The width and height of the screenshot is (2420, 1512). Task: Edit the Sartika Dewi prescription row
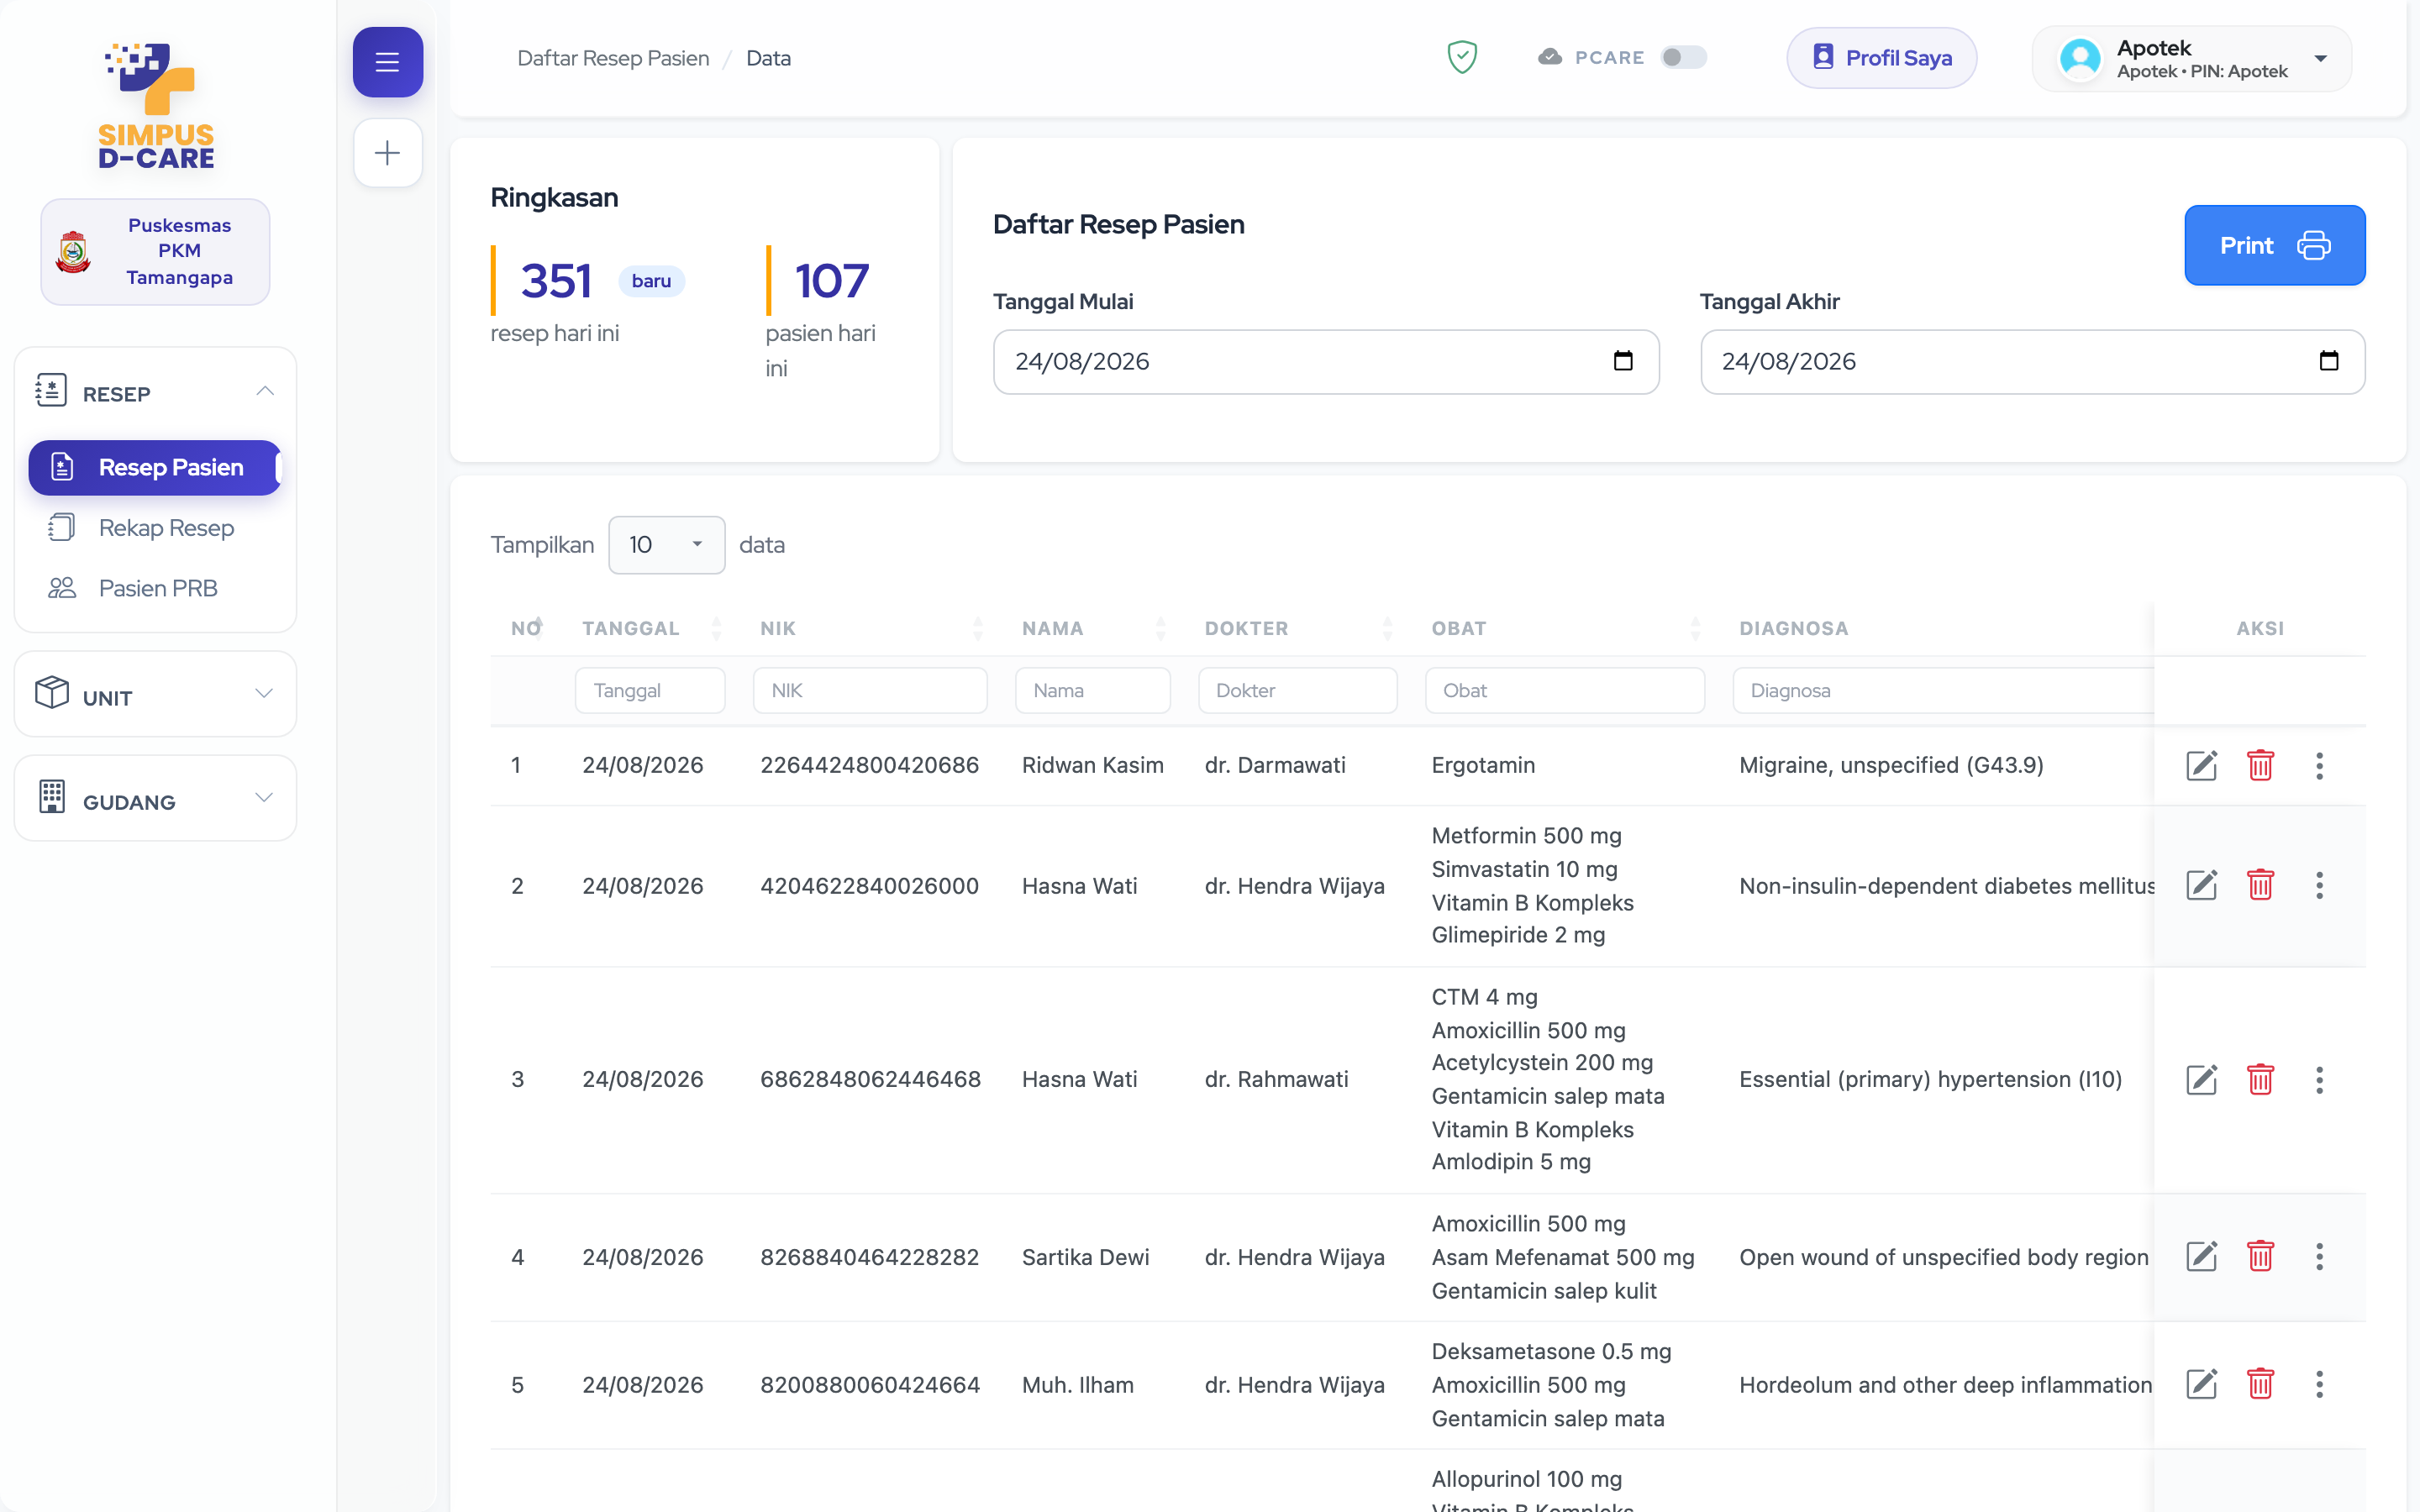(2201, 1257)
